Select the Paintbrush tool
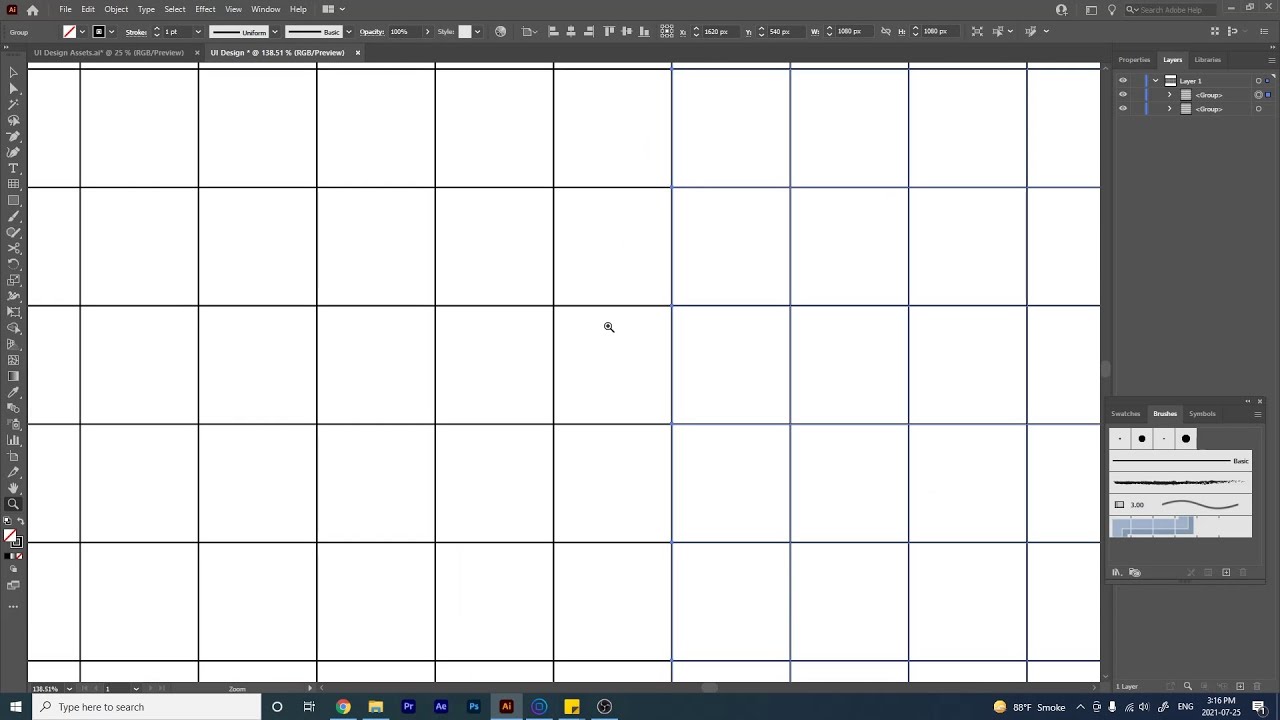The width and height of the screenshot is (1280, 720). [13, 216]
